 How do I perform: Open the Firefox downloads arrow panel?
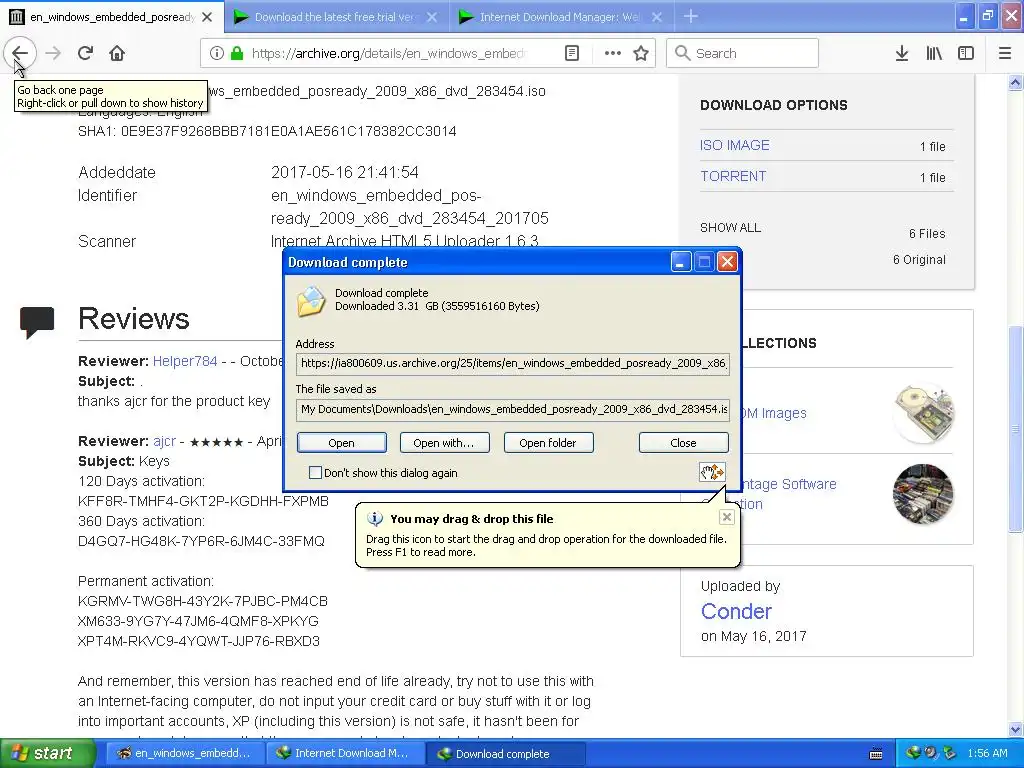902,53
